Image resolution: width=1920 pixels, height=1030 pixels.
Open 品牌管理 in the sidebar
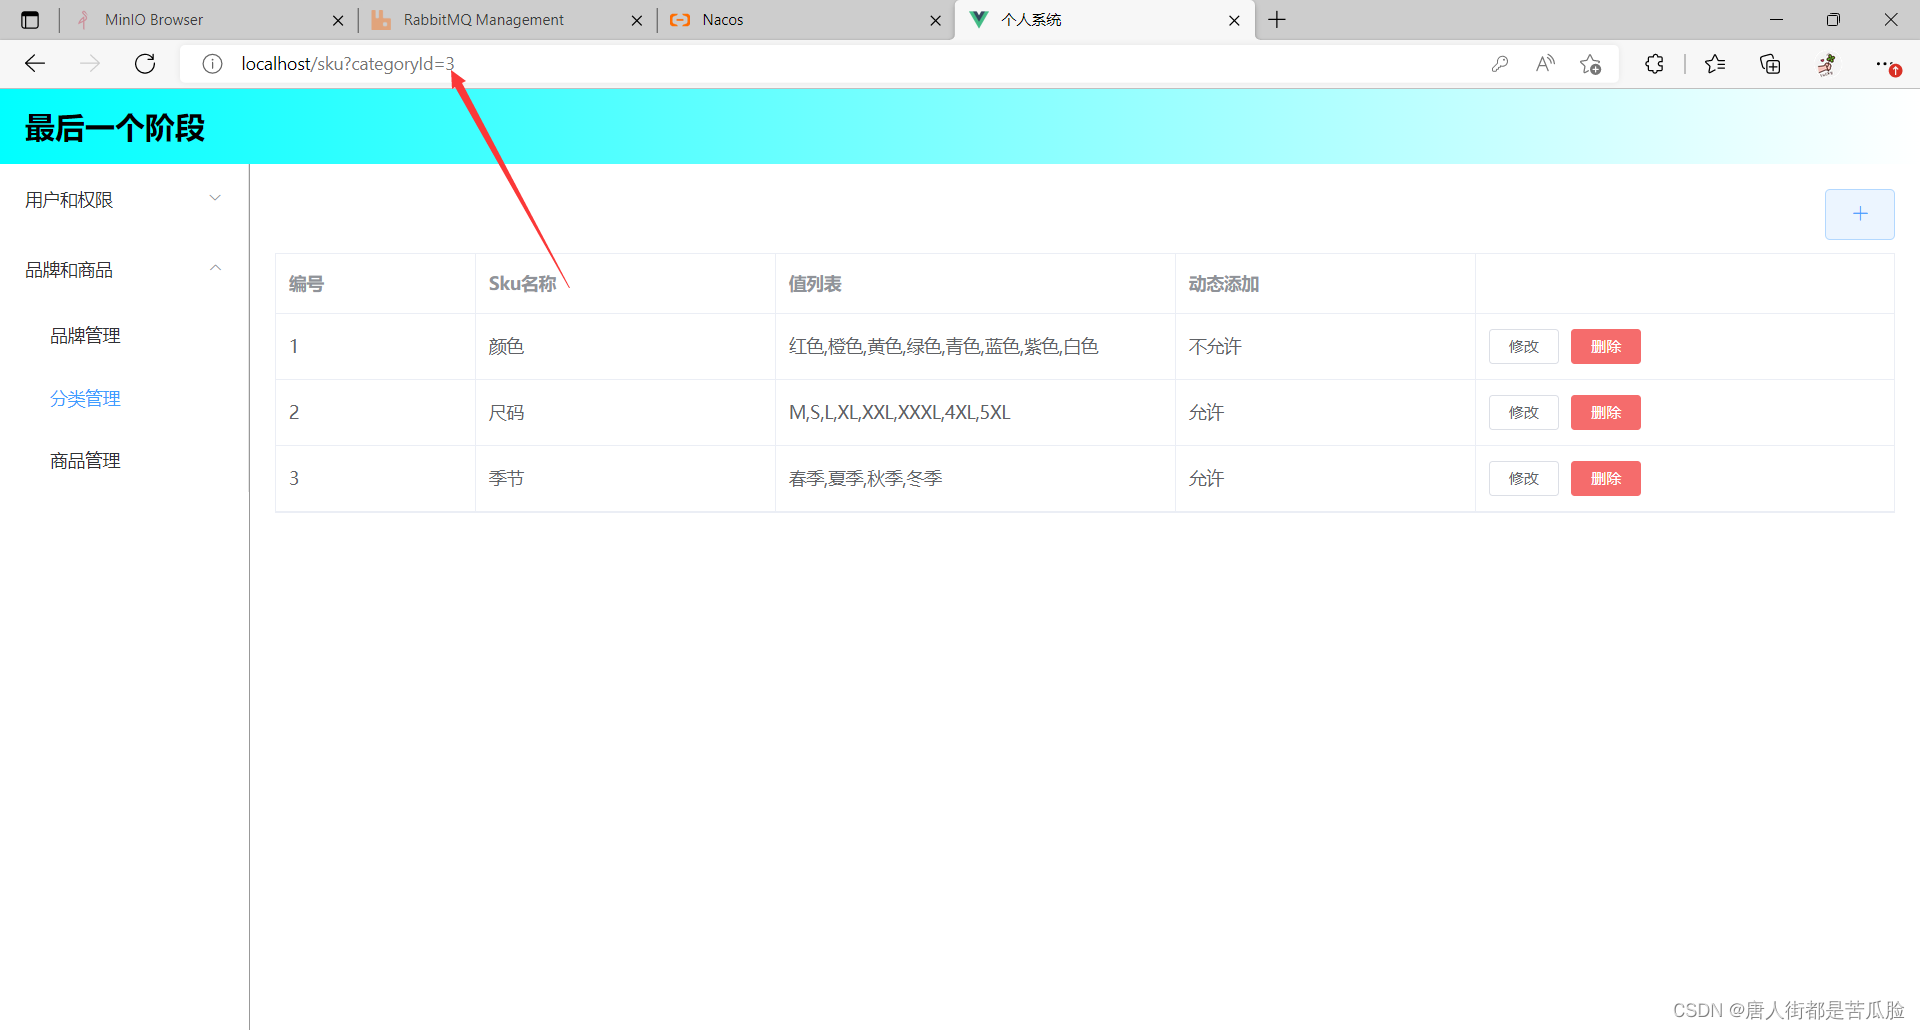click(x=124, y=336)
